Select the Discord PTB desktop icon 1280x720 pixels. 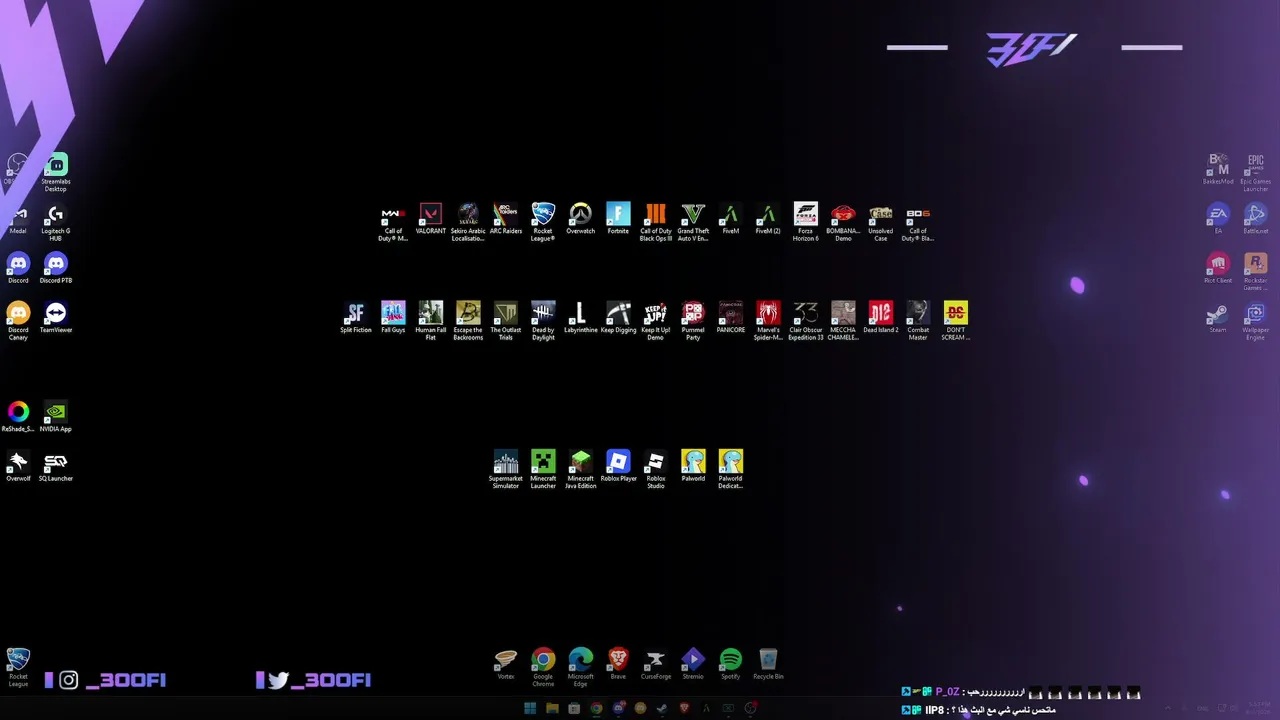click(56, 269)
